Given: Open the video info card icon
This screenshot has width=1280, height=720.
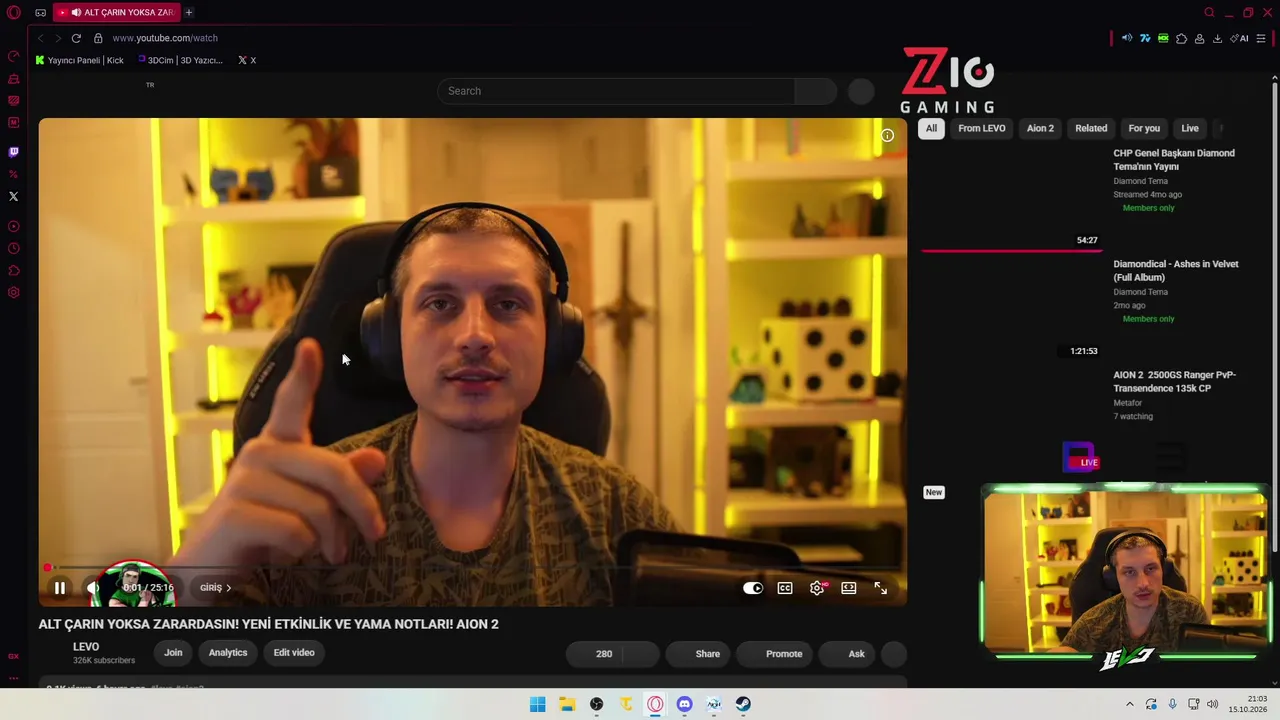Looking at the screenshot, I should 887,136.
